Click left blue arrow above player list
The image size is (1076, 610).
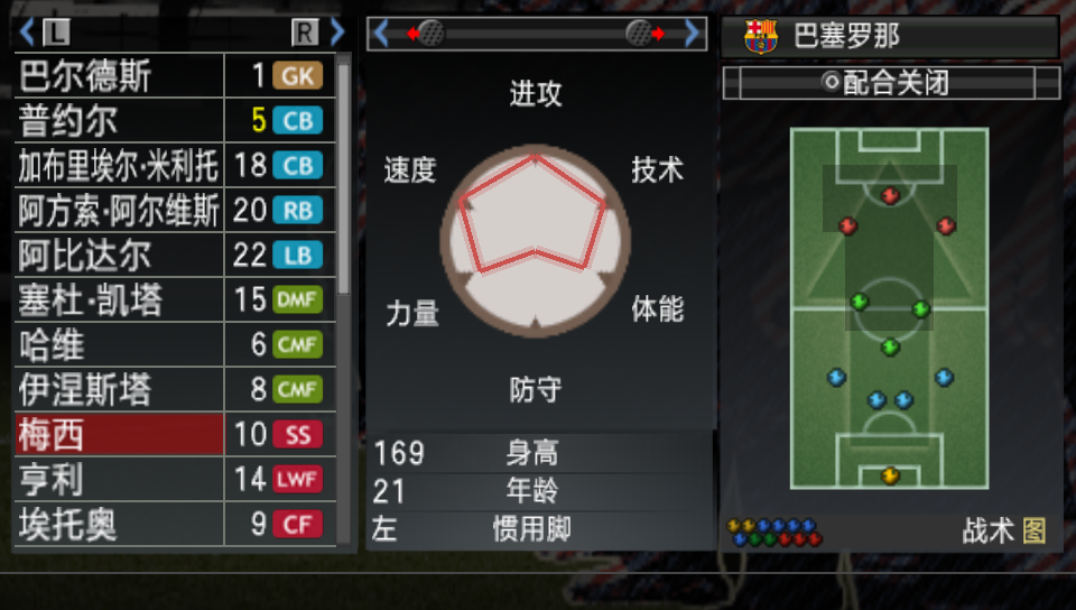pyautogui.click(x=27, y=32)
